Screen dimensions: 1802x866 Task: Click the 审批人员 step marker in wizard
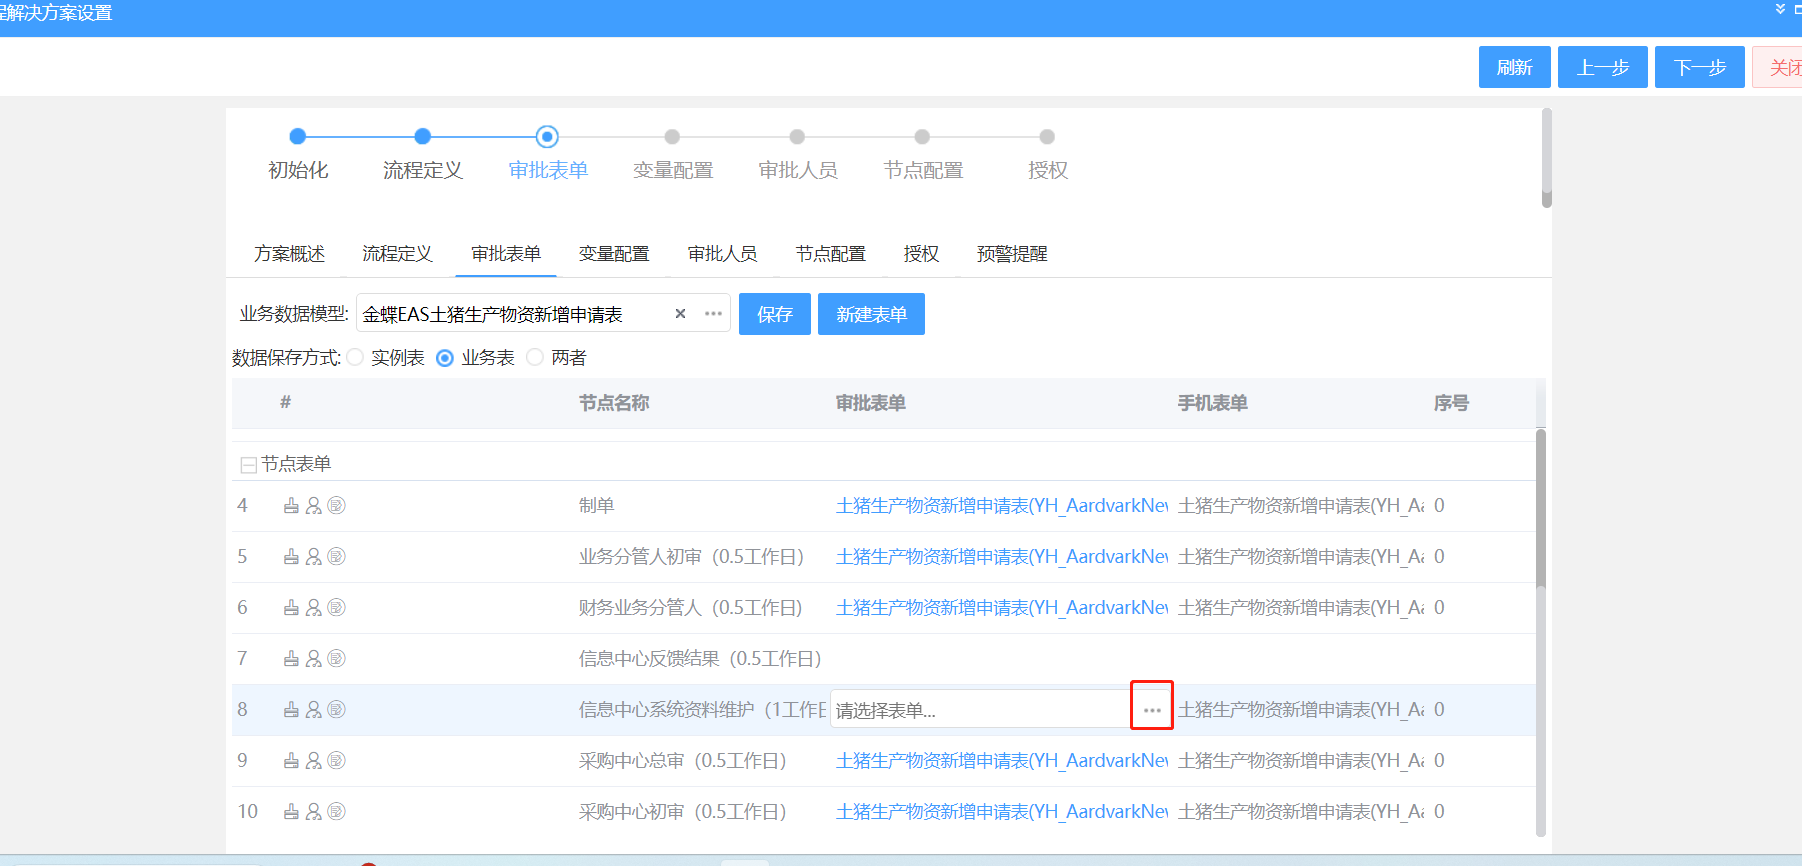[x=797, y=137]
